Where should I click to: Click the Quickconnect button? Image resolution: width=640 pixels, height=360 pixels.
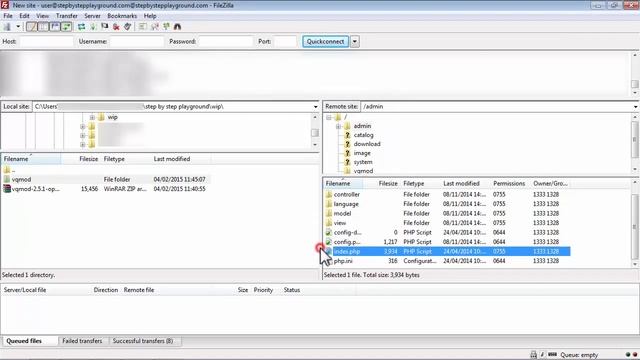[325, 41]
